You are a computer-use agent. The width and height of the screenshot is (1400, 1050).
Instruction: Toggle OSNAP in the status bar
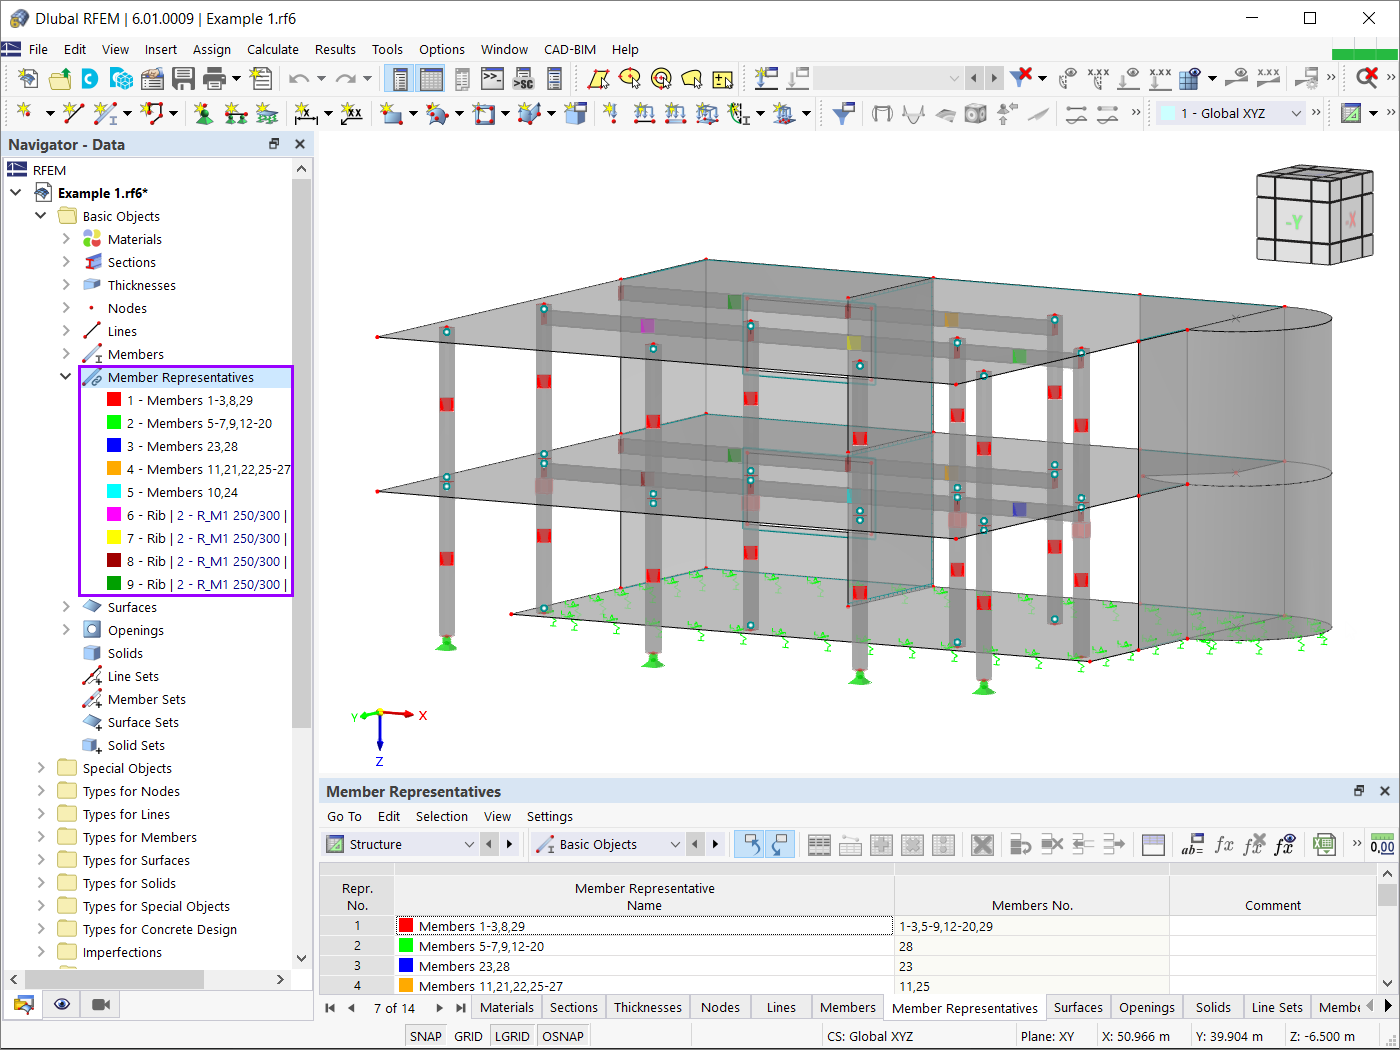(x=563, y=1036)
